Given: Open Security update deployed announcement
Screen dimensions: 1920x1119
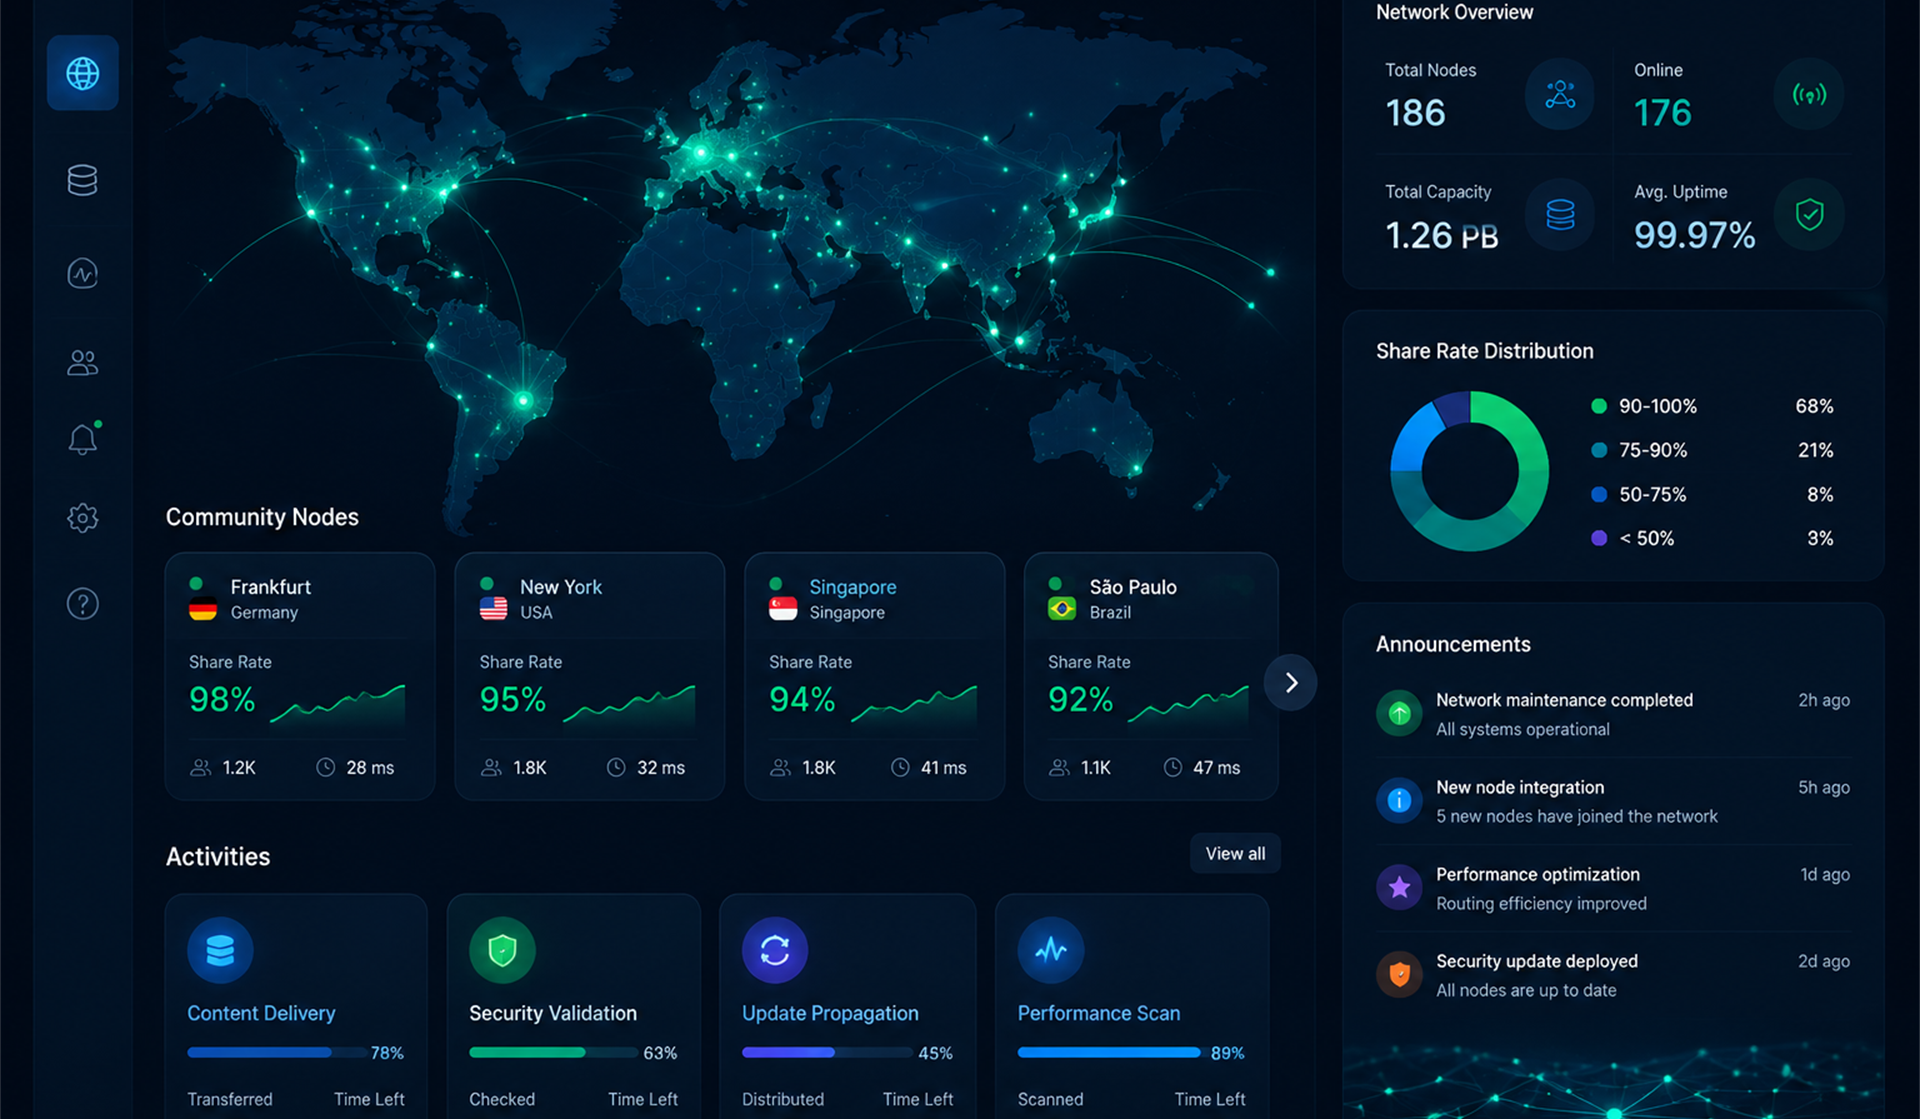Looking at the screenshot, I should pyautogui.click(x=1613, y=975).
